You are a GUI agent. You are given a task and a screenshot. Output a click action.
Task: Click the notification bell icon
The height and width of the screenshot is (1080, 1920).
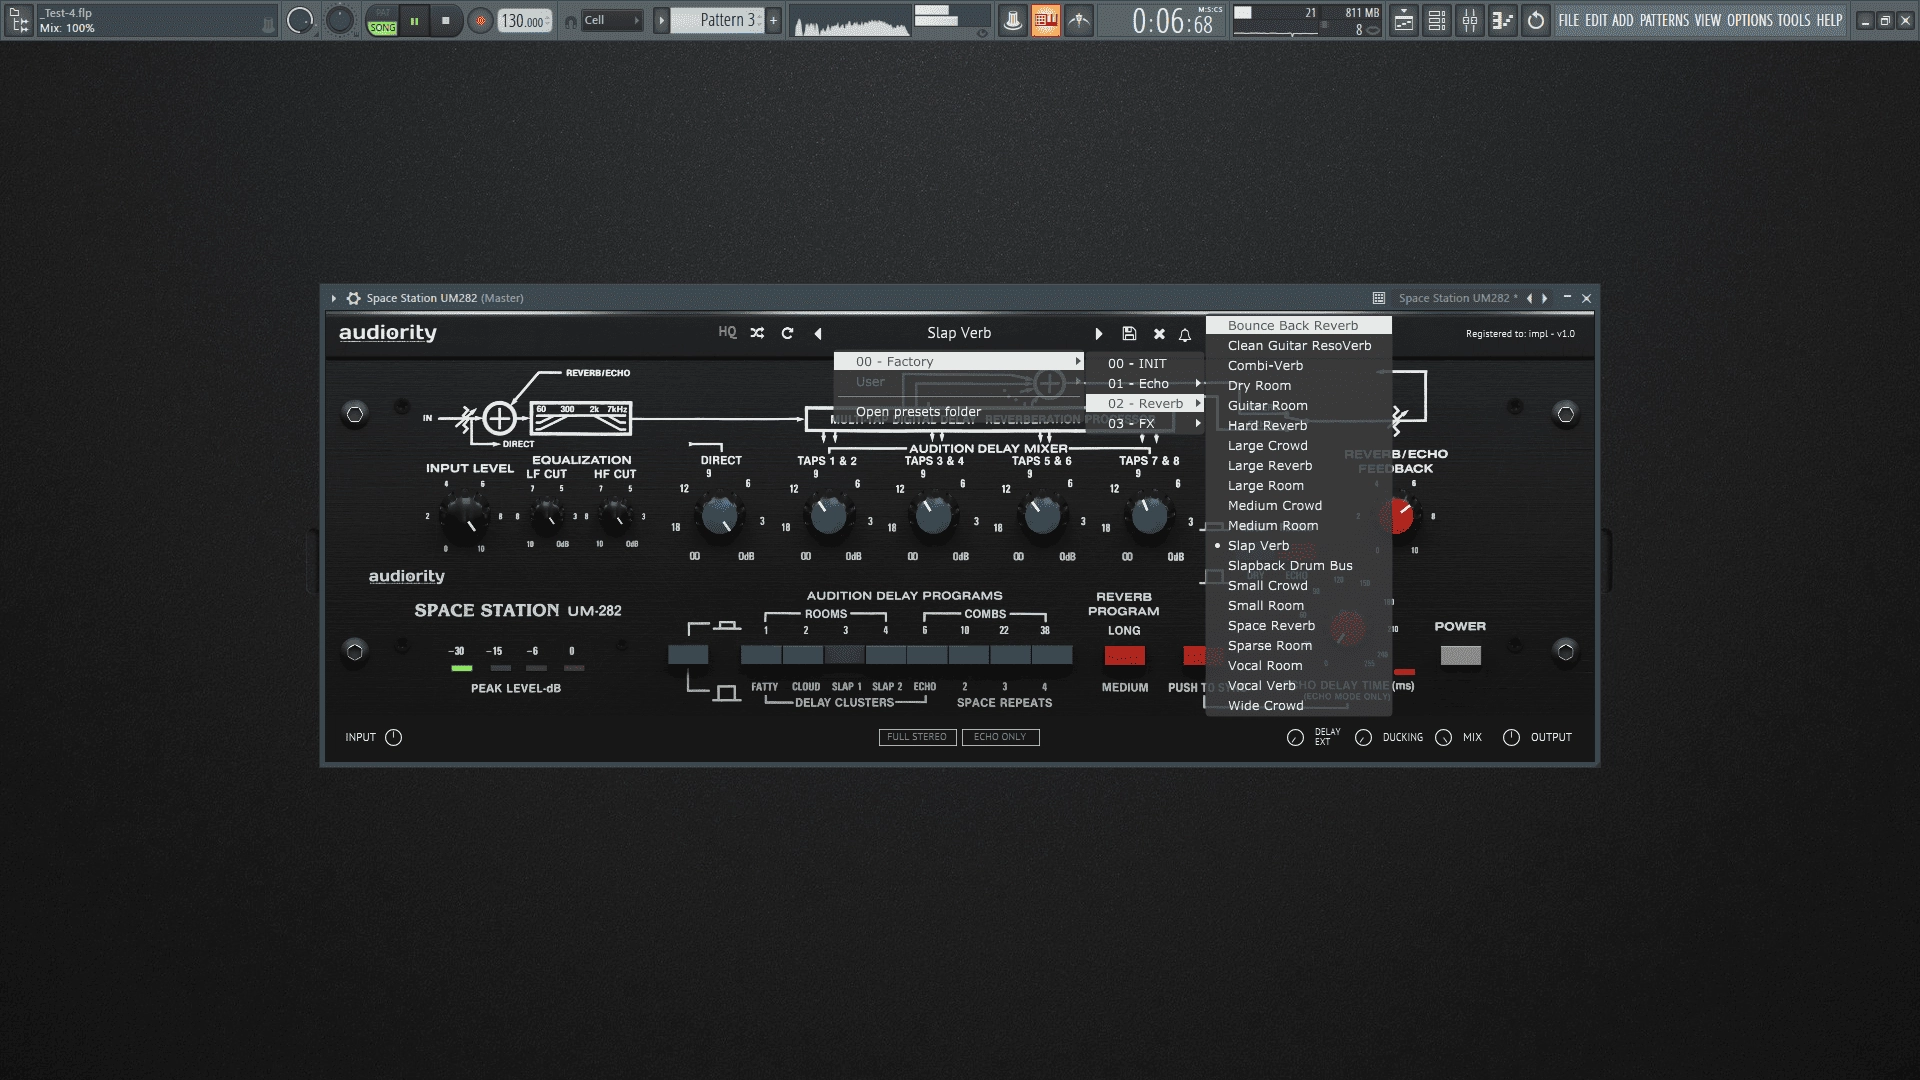1185,334
